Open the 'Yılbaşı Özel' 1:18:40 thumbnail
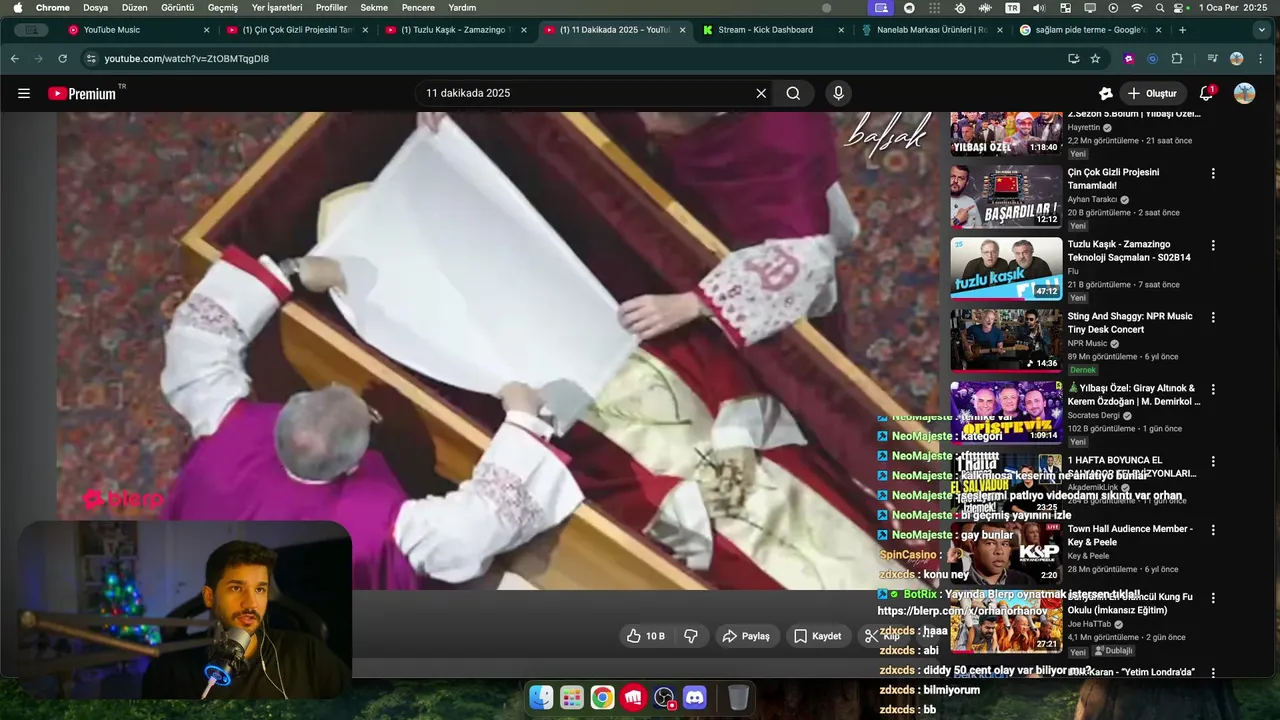The height and width of the screenshot is (720, 1280). point(1006,134)
